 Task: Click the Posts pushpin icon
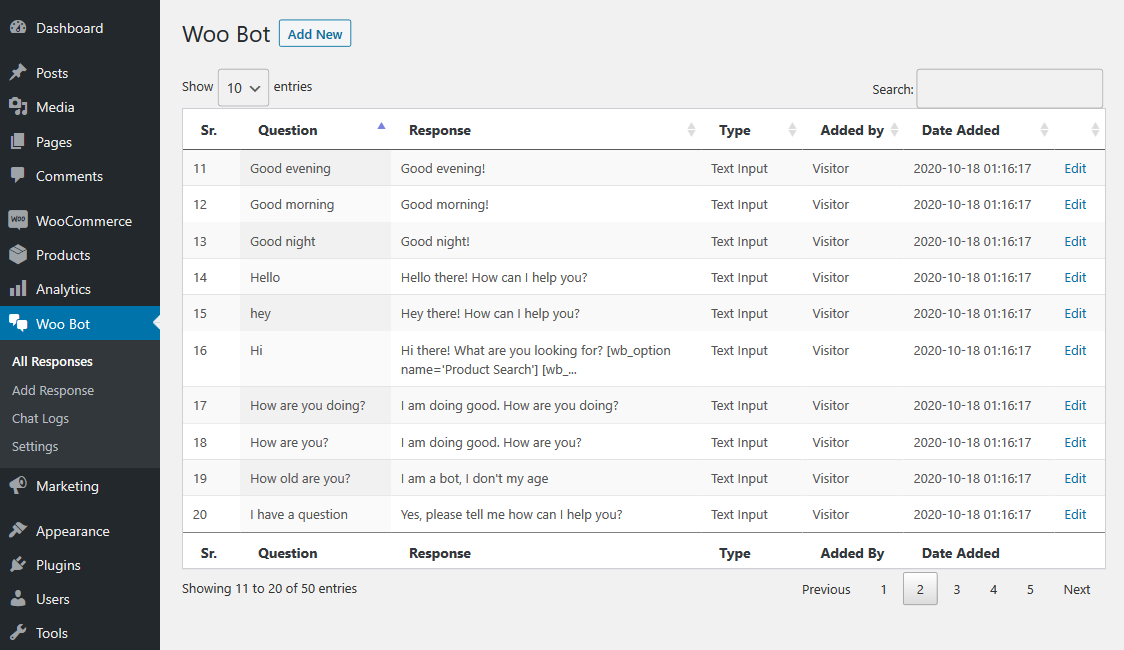(x=18, y=72)
